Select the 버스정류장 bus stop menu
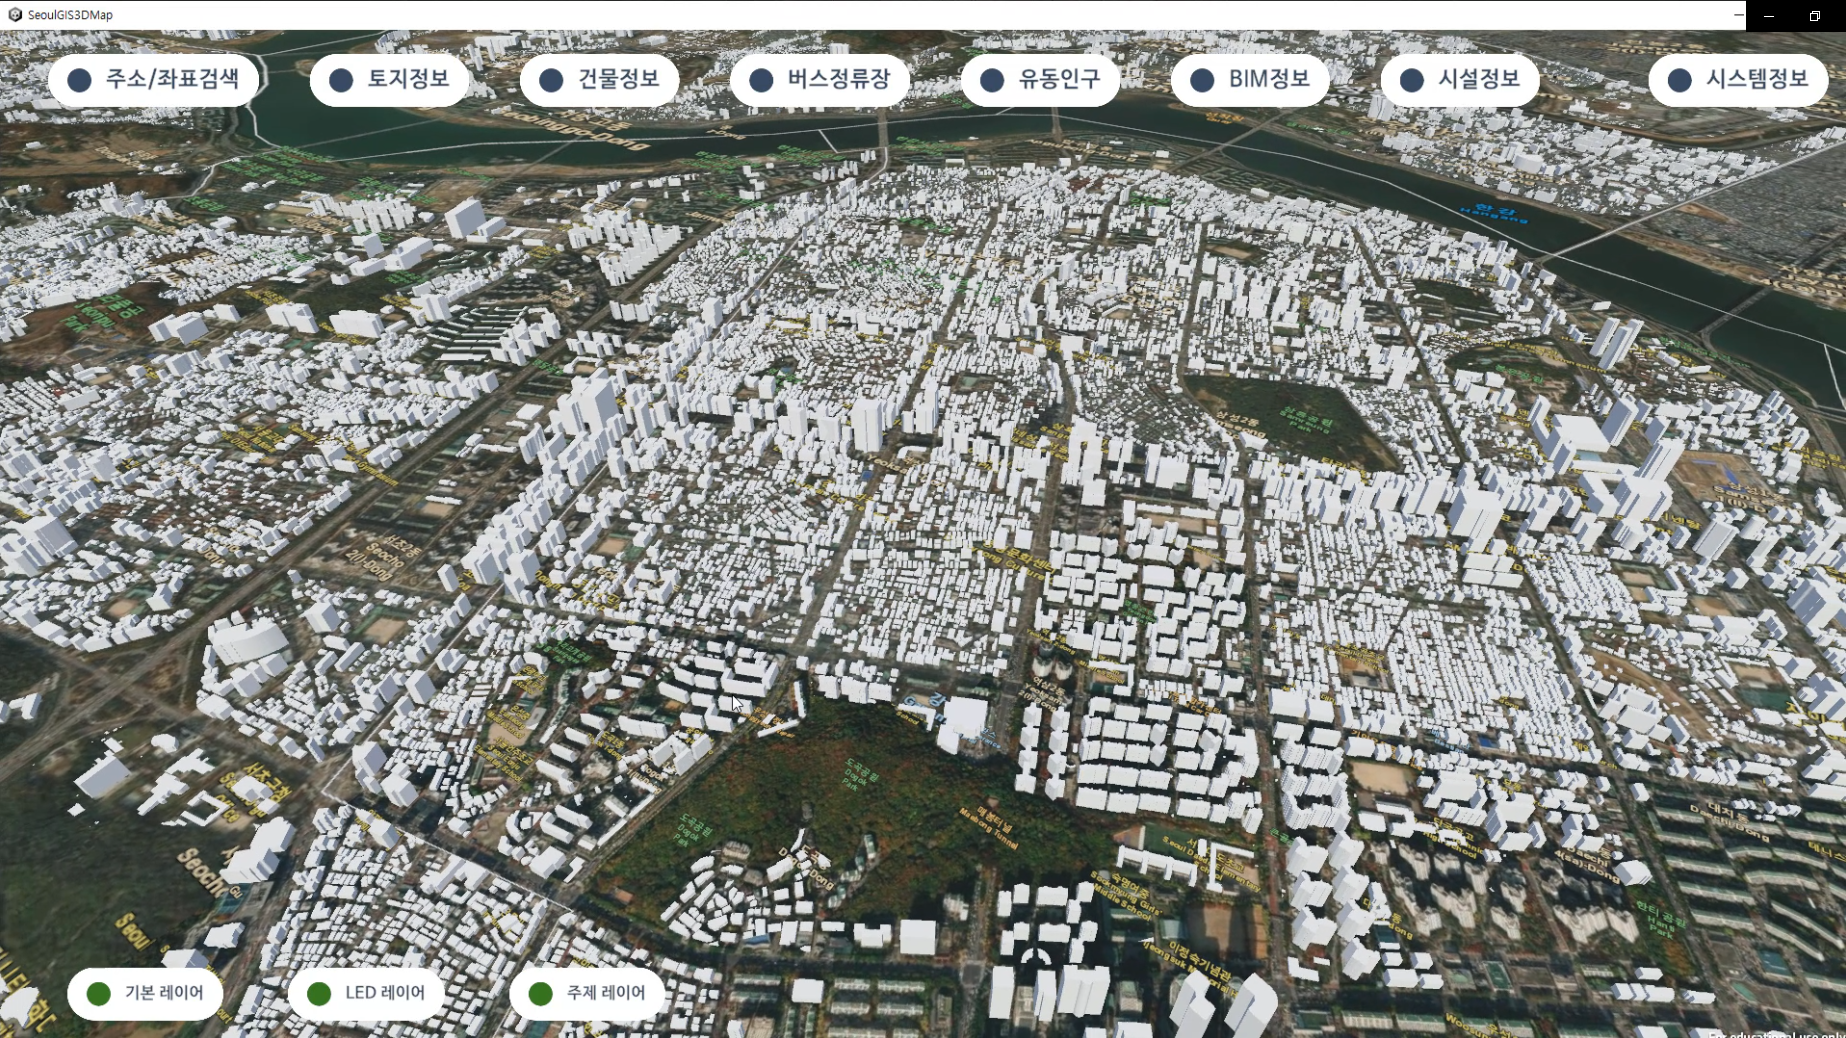 (819, 80)
